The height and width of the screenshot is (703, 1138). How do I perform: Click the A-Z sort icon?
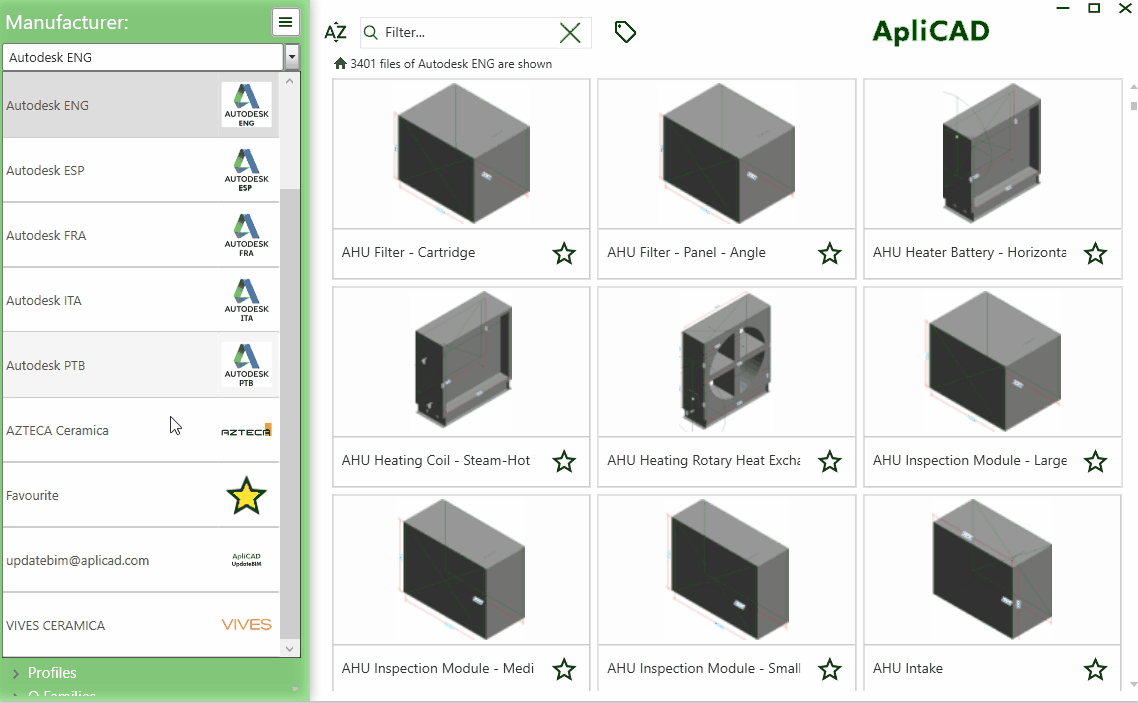coord(335,33)
